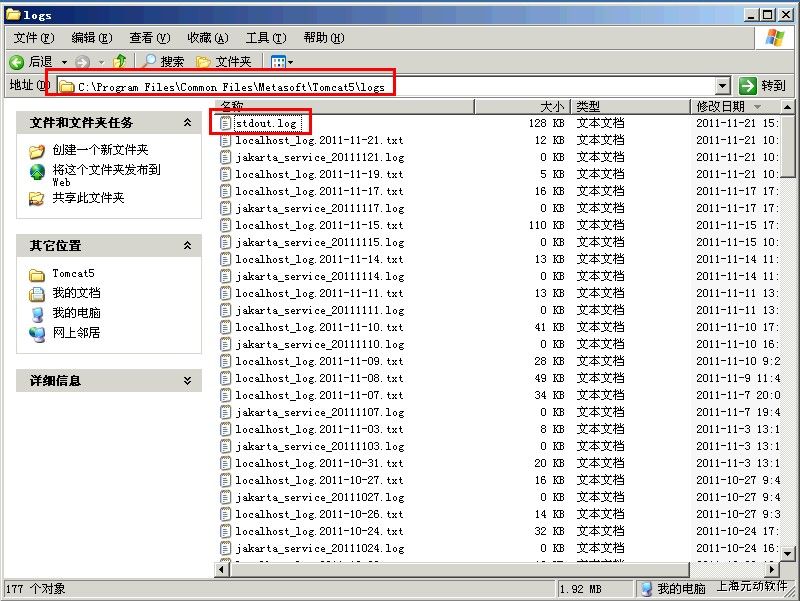
Task: Select the localhost_log.2011-11-15.txt file
Action: pos(319,225)
